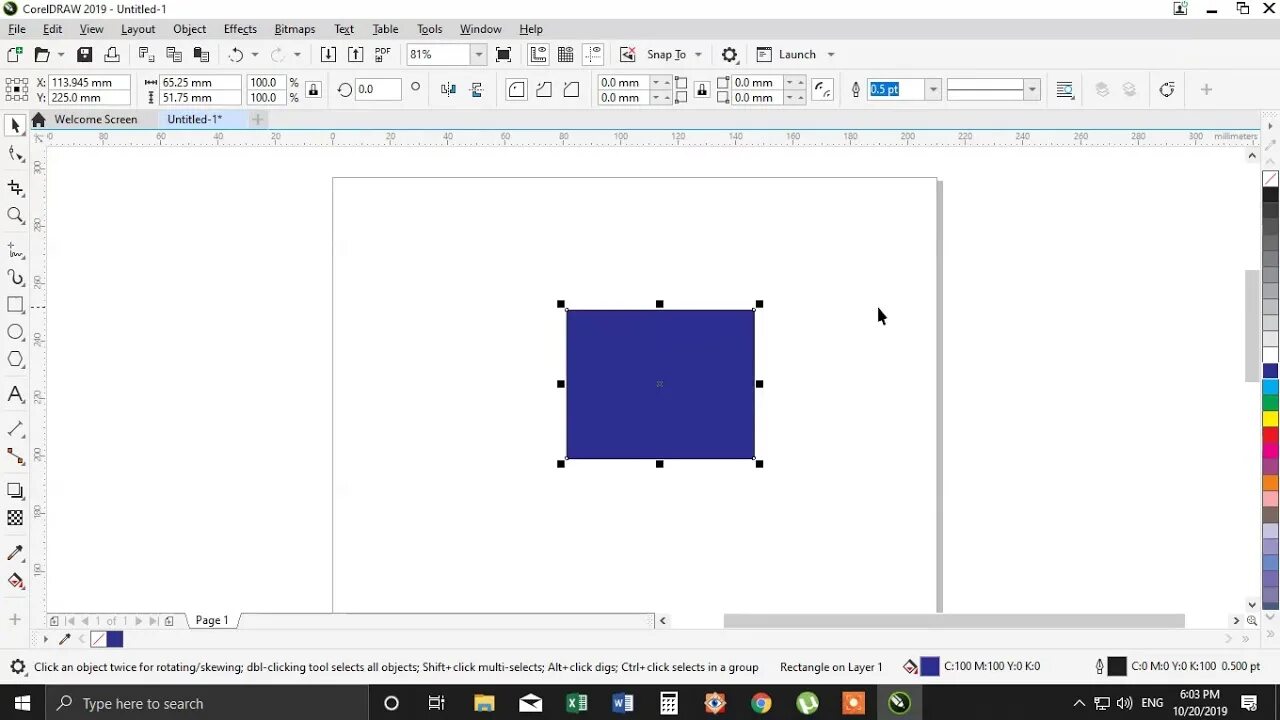Select the Crop tool
This screenshot has height=720, width=1280.
pos(15,187)
